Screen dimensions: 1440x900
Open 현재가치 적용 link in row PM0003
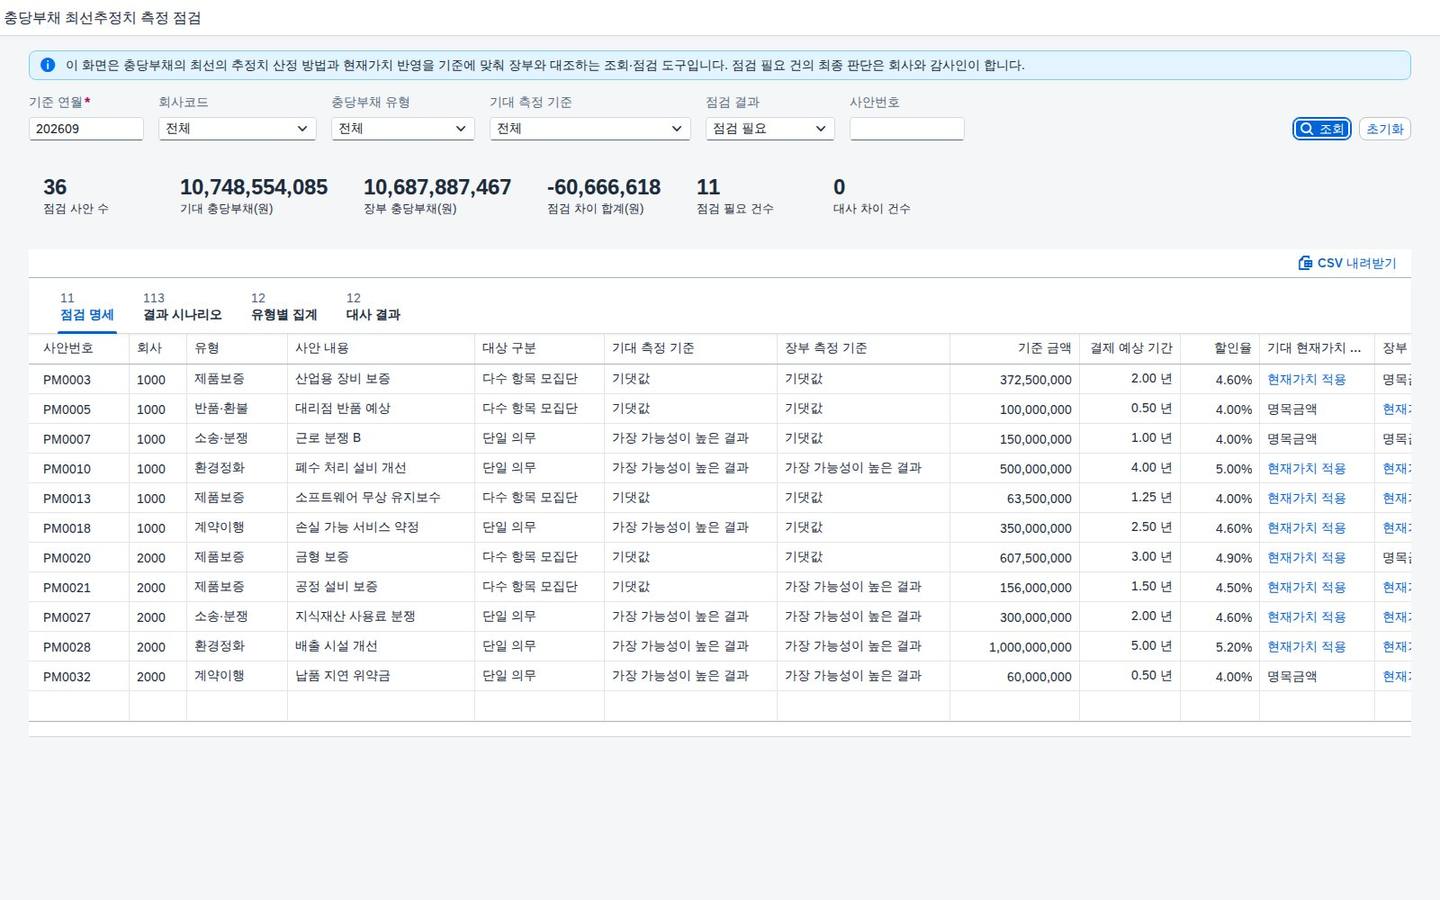point(1306,380)
